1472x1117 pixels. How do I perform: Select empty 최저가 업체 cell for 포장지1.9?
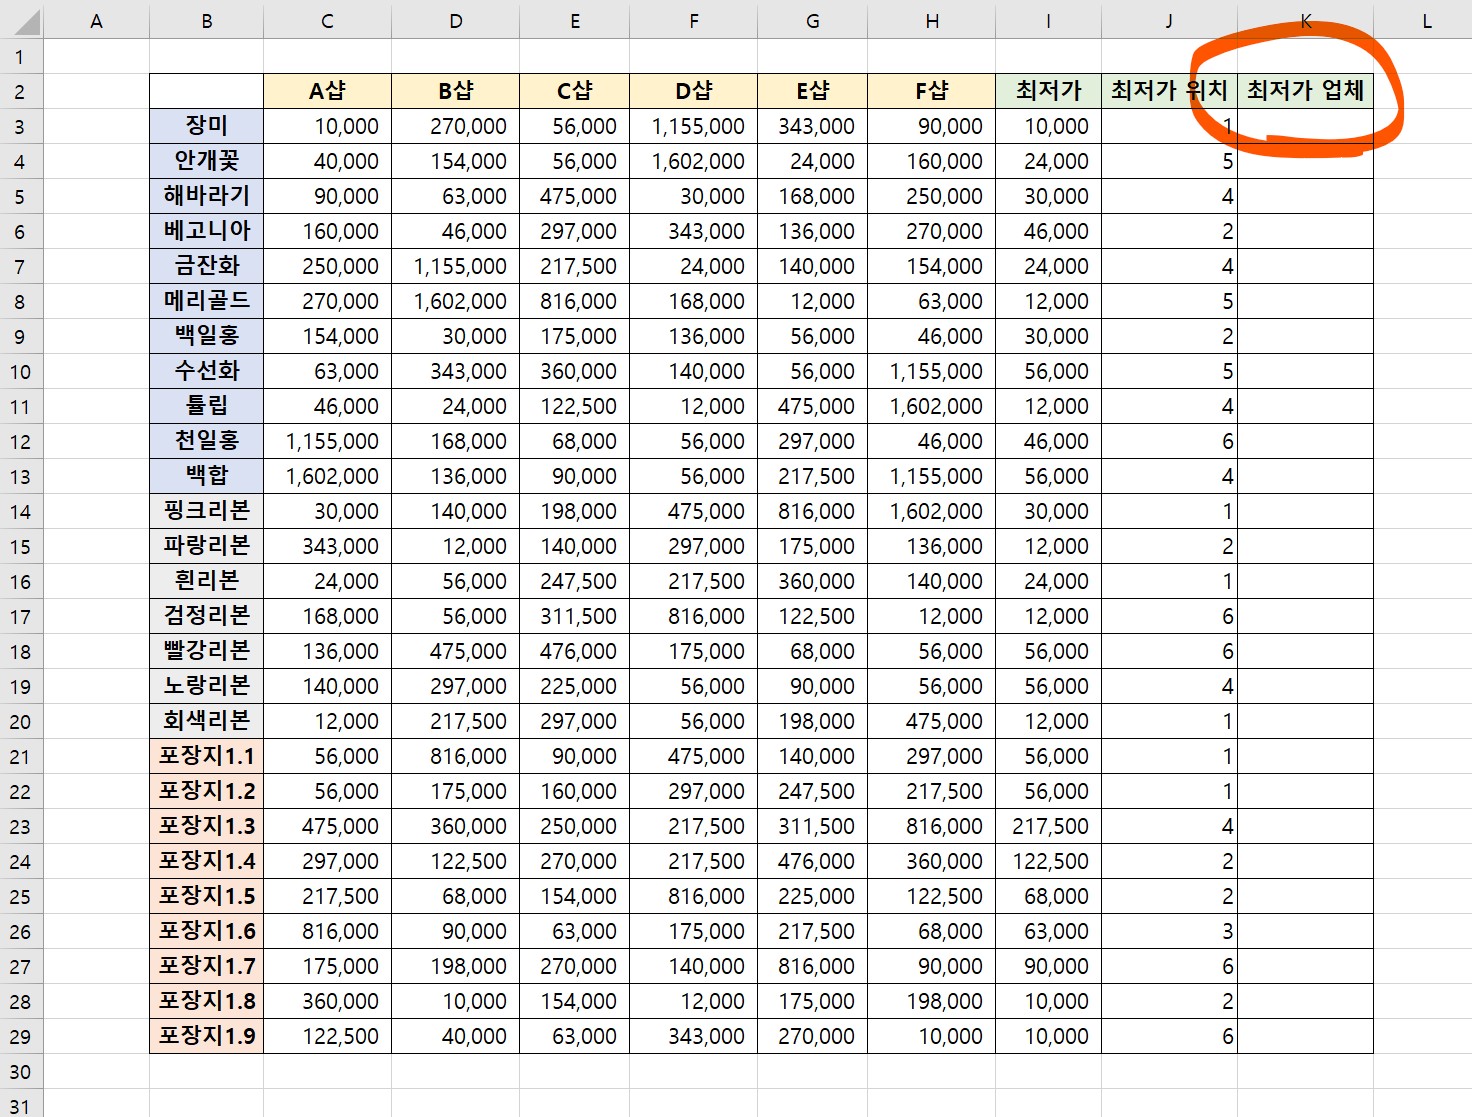(1305, 1036)
